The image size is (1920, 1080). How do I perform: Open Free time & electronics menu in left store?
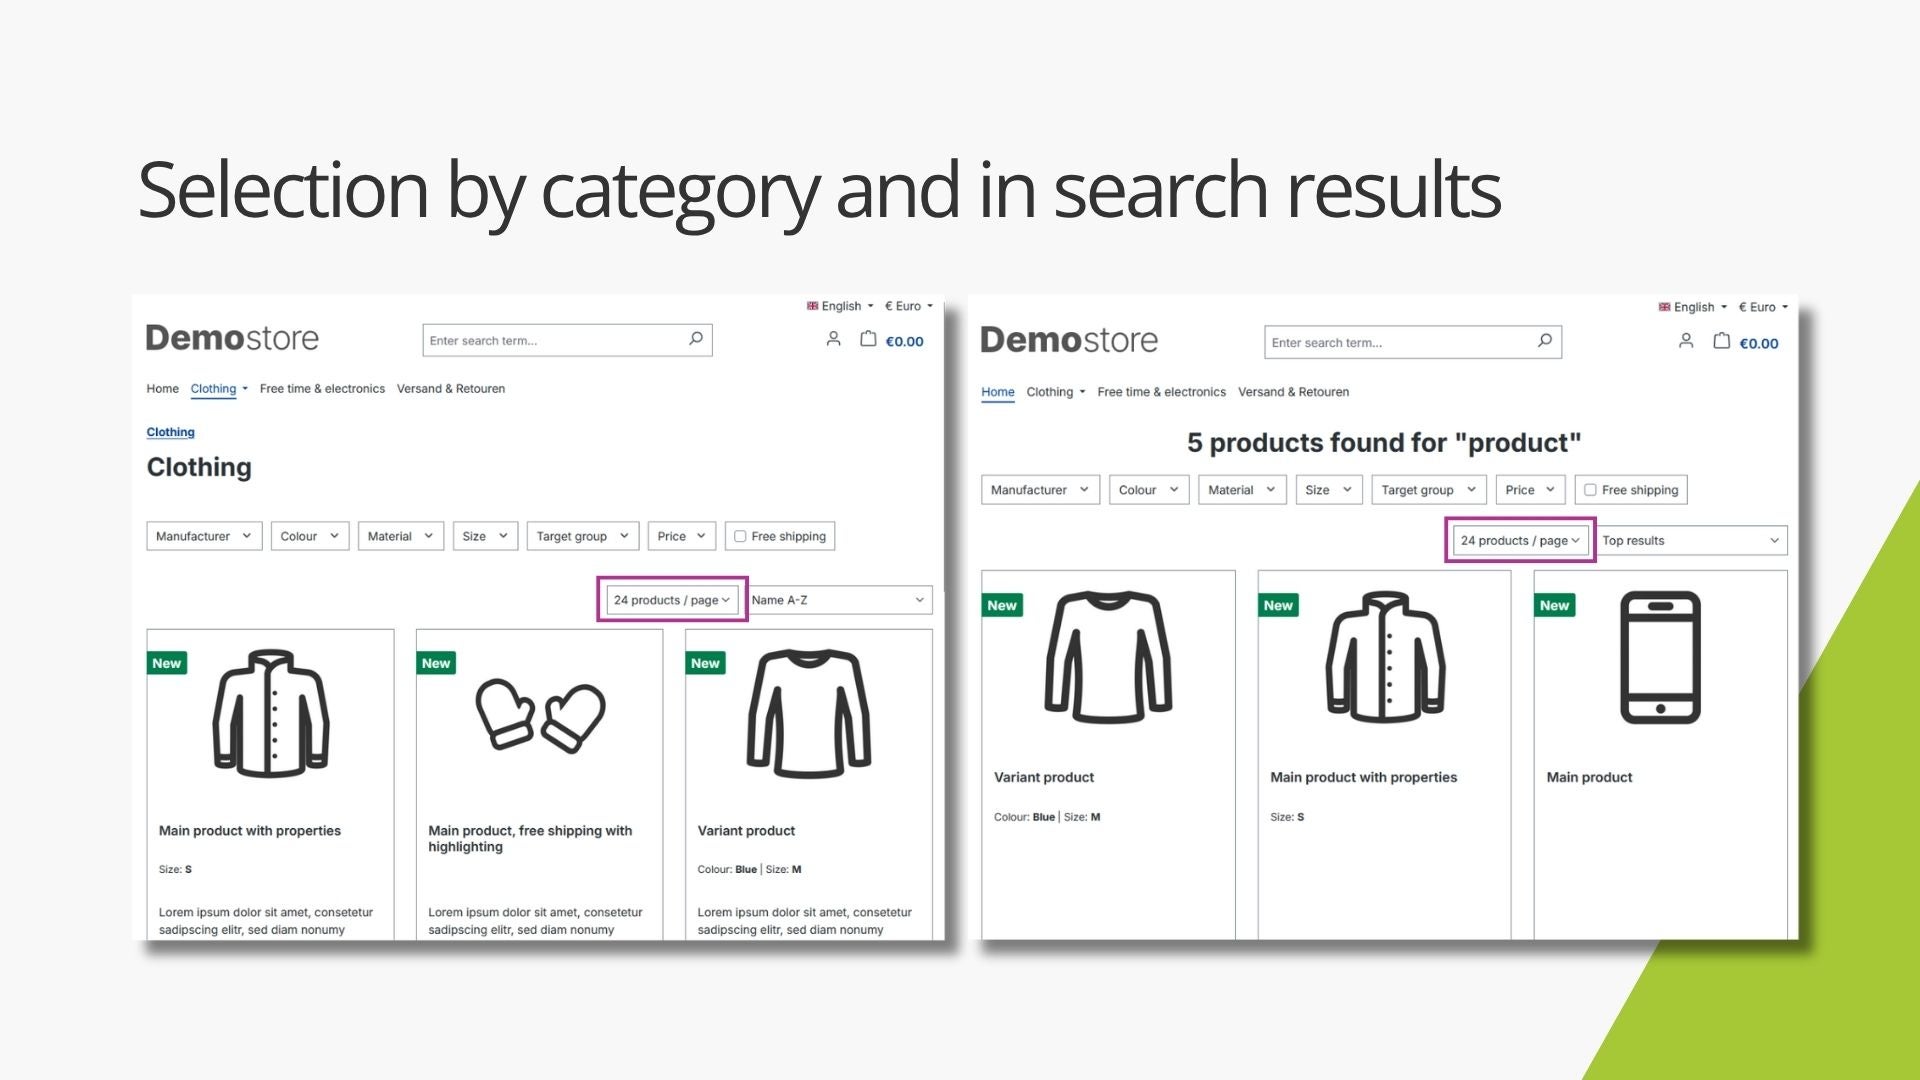(322, 389)
